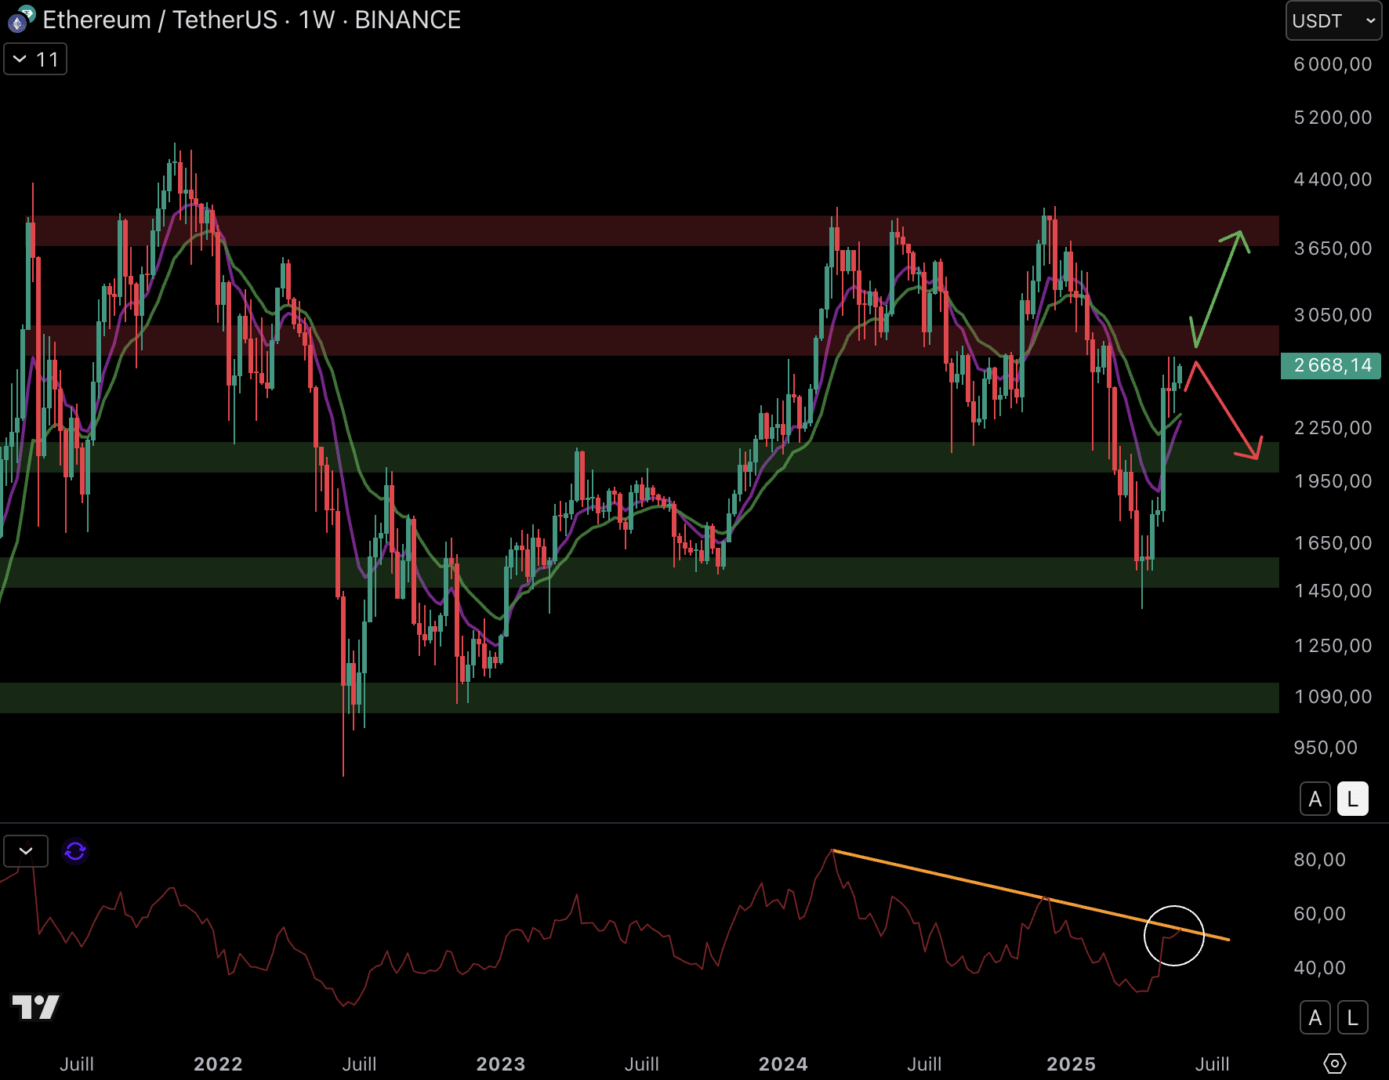The width and height of the screenshot is (1389, 1080).
Task: Click the 40,00 RSI axis label
Action: tap(1320, 968)
